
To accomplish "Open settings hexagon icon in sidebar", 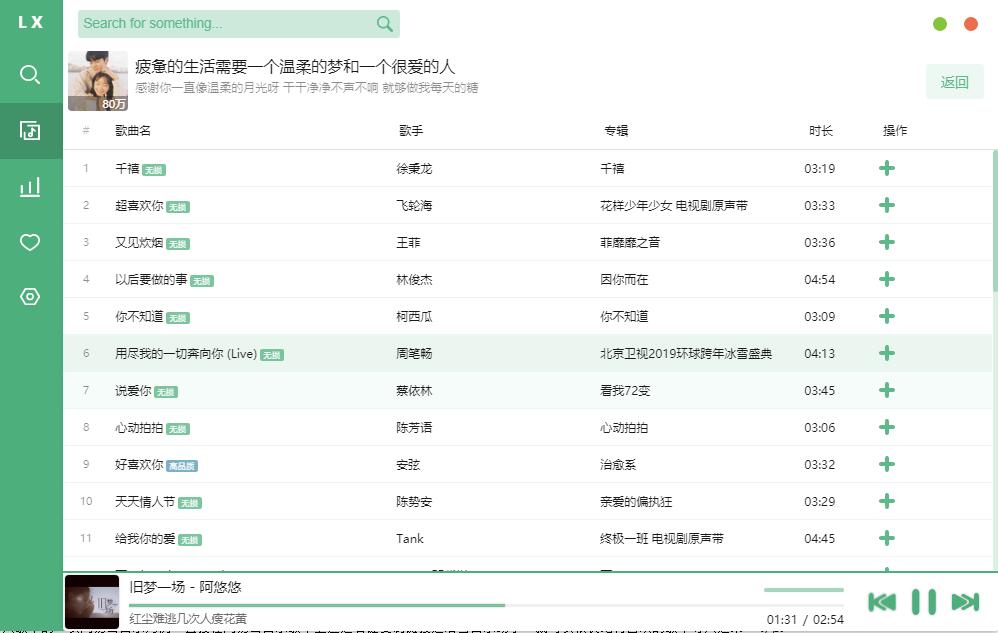I will (30, 296).
